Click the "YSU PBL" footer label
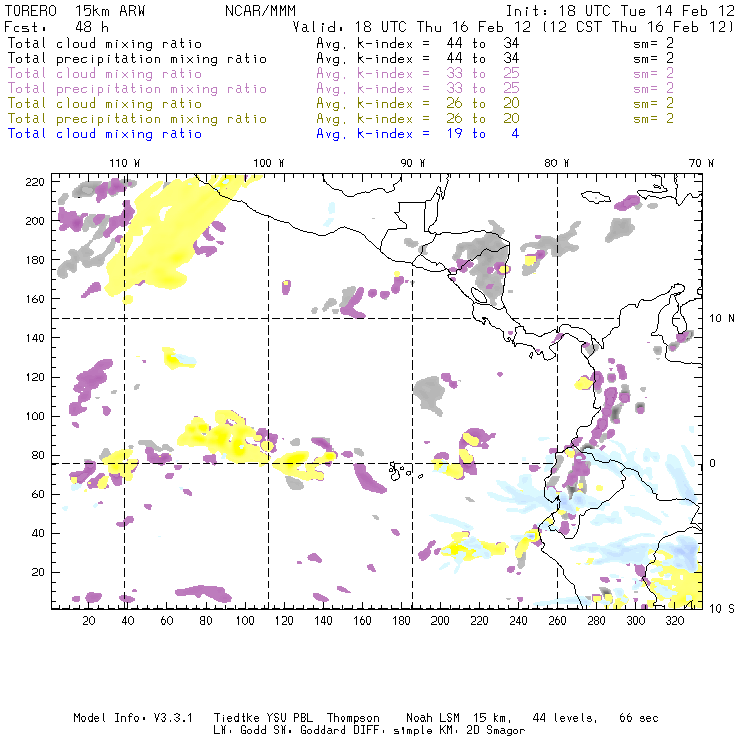 click(x=289, y=718)
